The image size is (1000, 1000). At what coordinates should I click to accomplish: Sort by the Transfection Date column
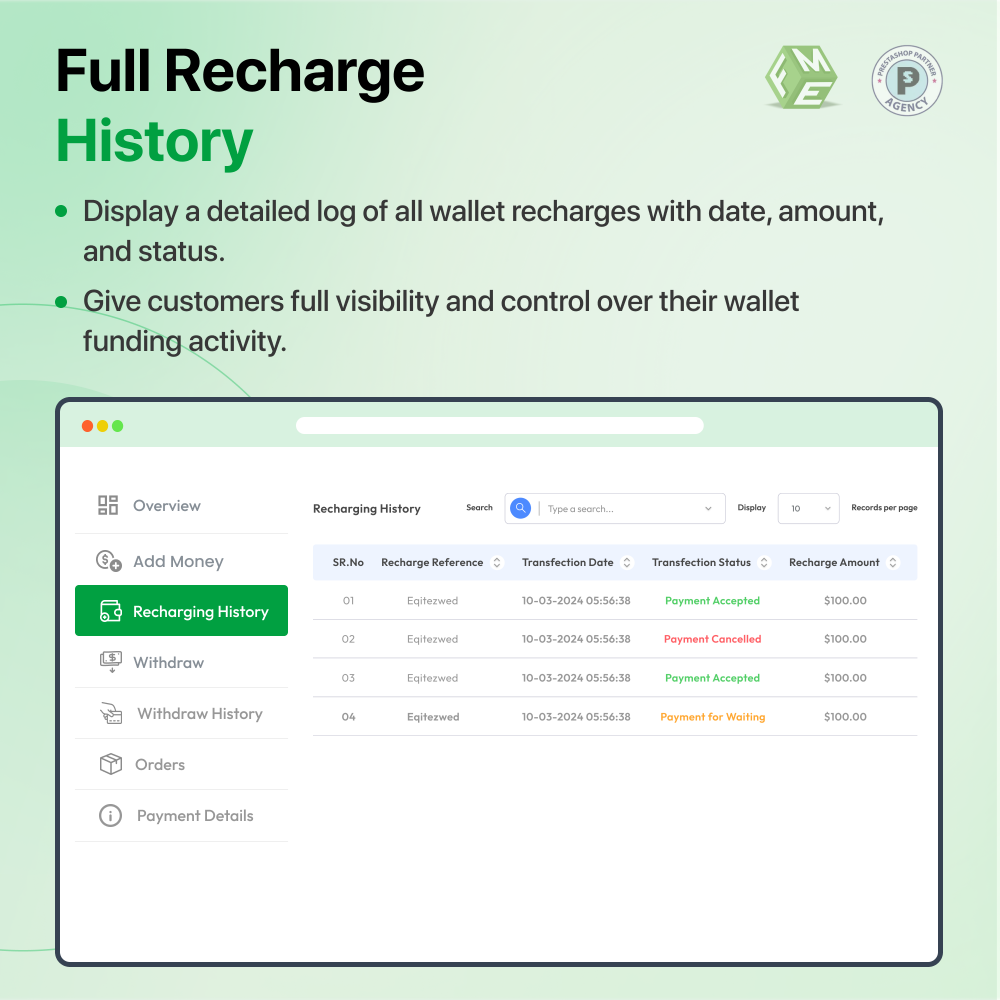[629, 562]
